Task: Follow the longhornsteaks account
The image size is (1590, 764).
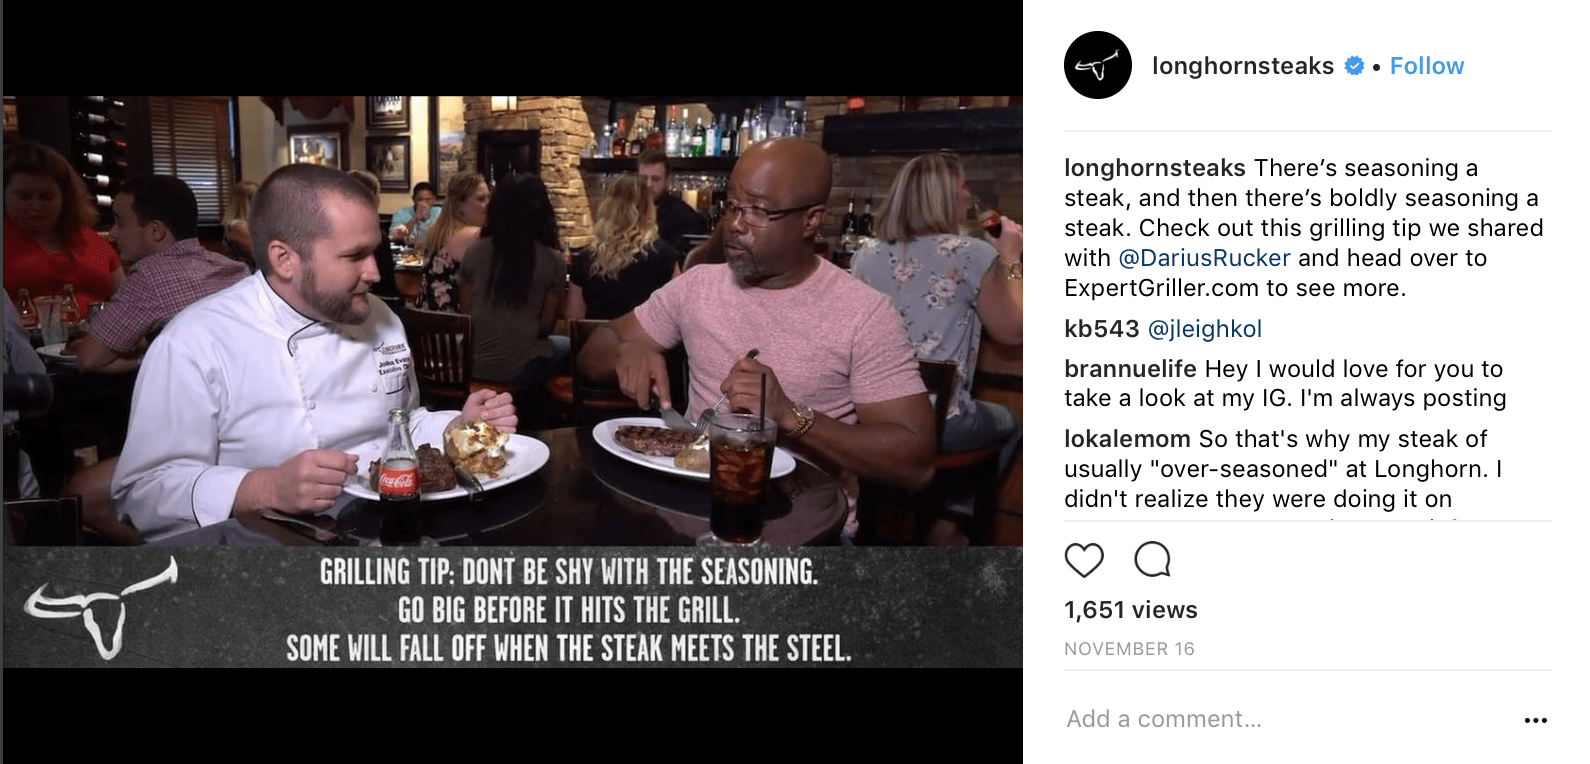Action: tap(1427, 66)
